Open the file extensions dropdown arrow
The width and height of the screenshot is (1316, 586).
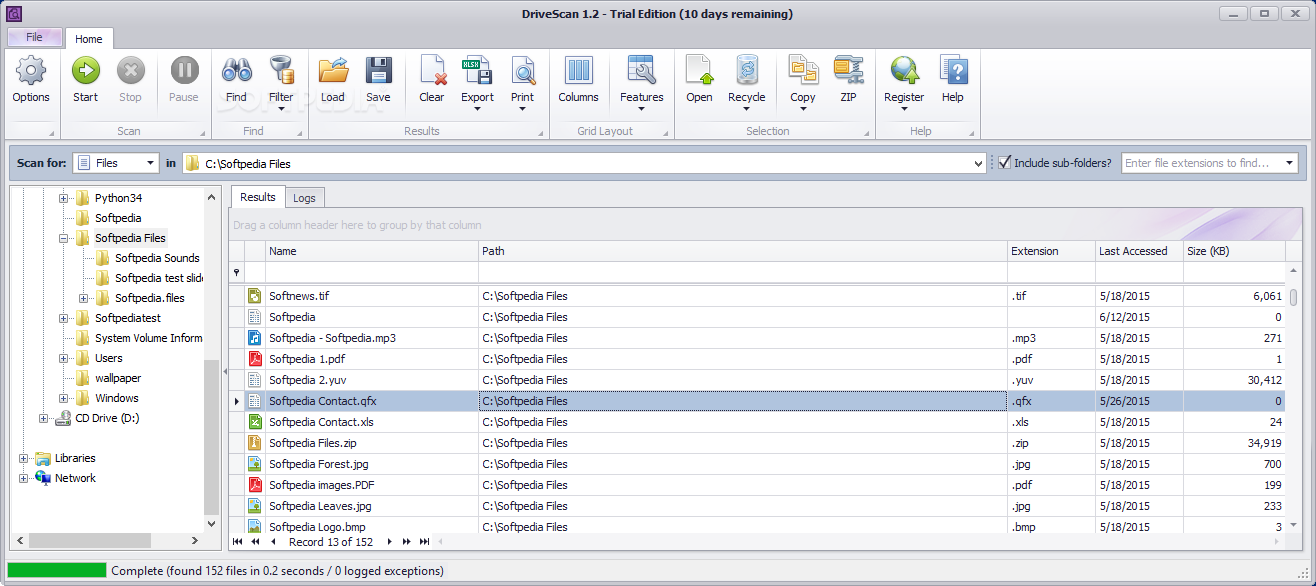pos(1290,163)
